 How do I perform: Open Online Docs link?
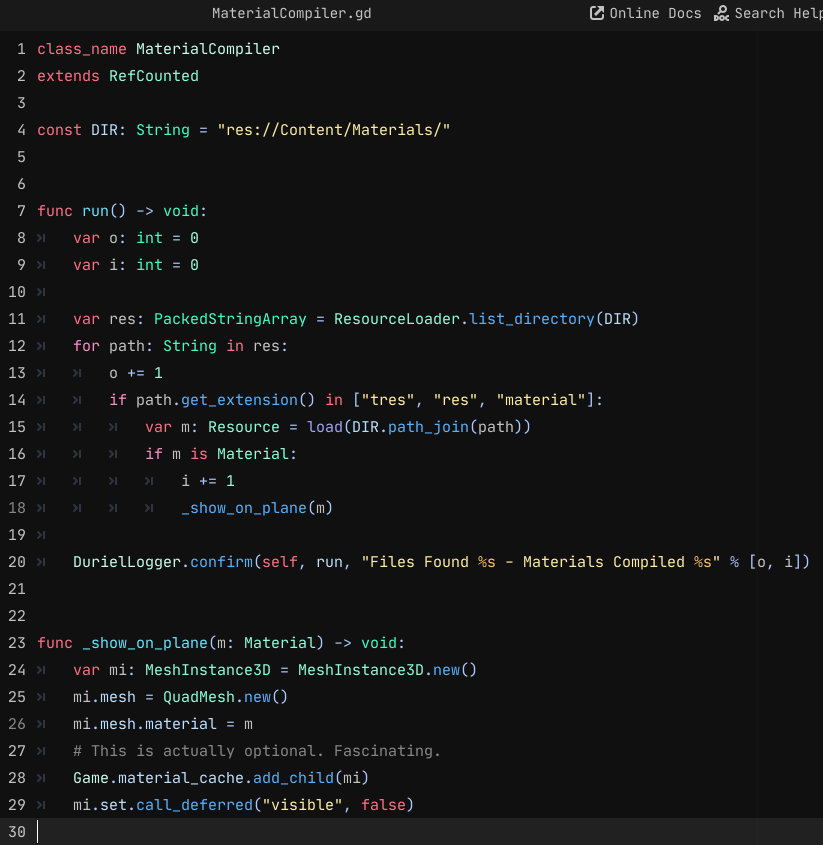click(646, 13)
